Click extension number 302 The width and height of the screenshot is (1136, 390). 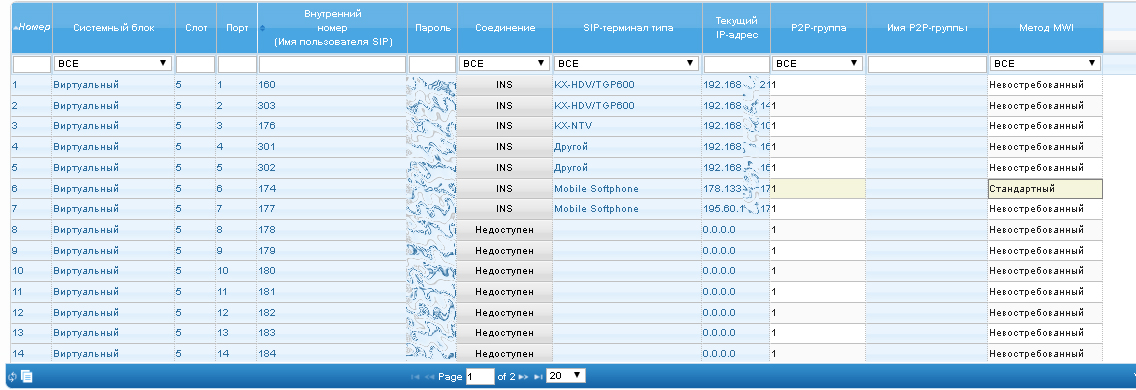pyautogui.click(x=267, y=167)
